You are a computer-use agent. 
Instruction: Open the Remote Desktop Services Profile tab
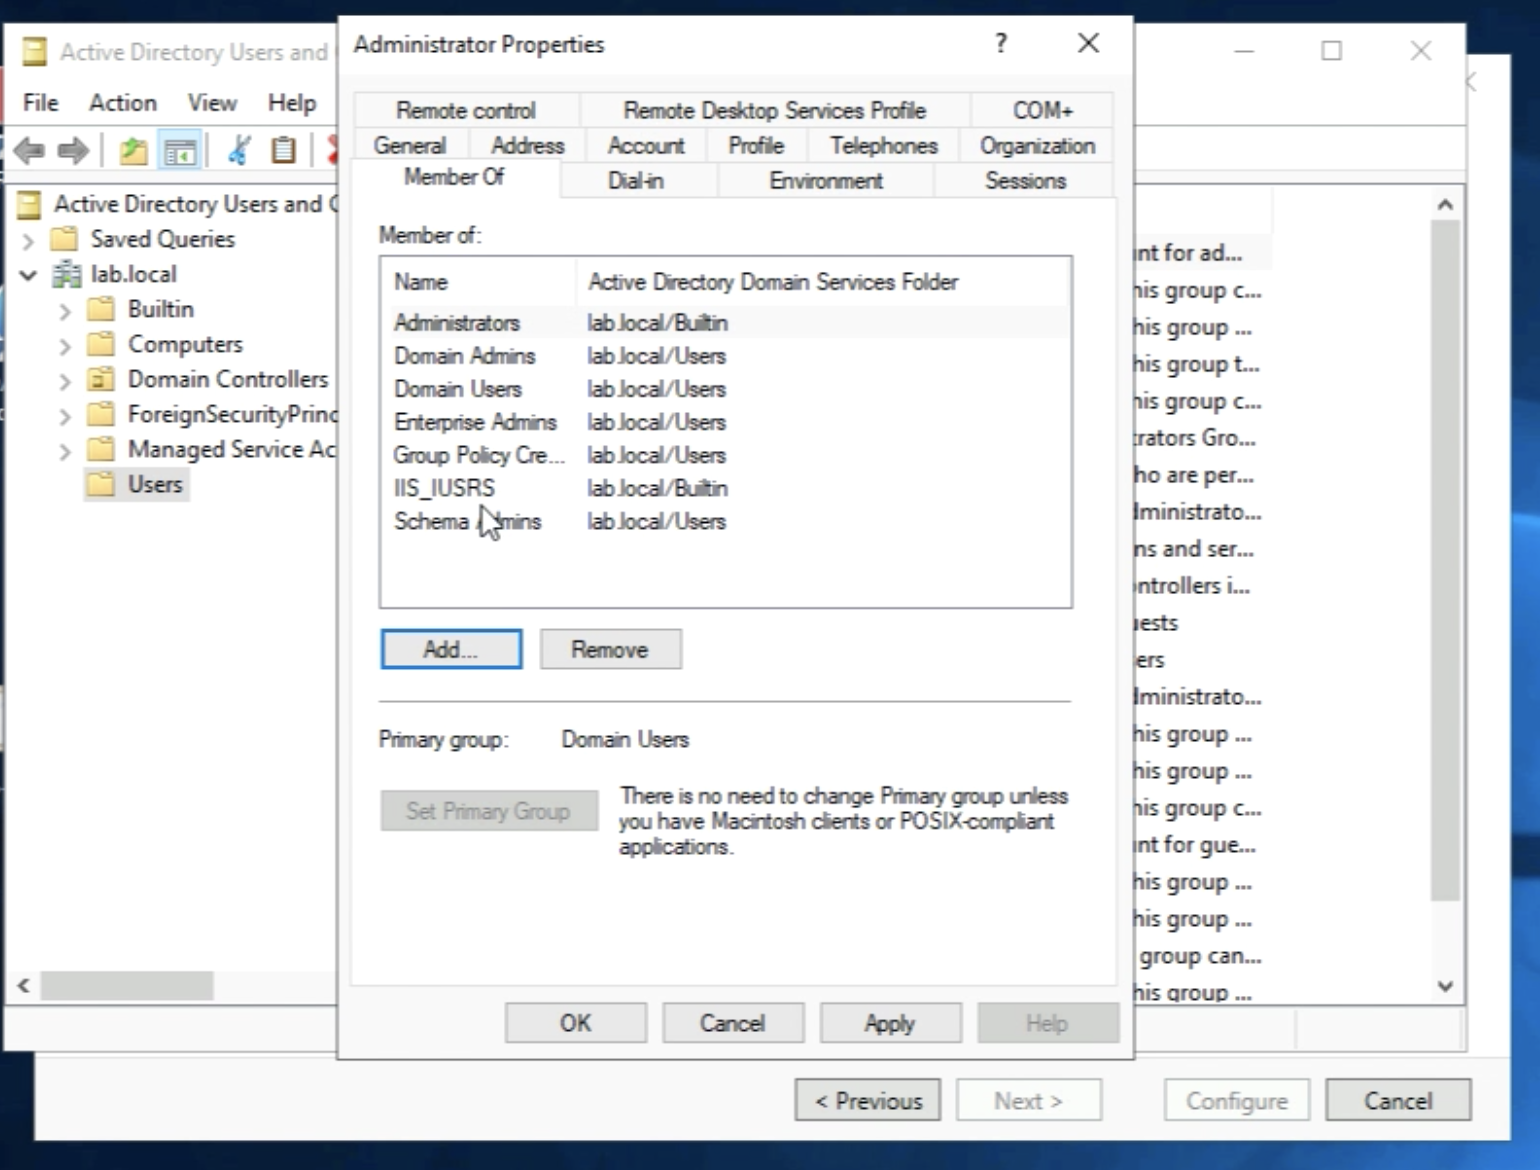tap(774, 111)
